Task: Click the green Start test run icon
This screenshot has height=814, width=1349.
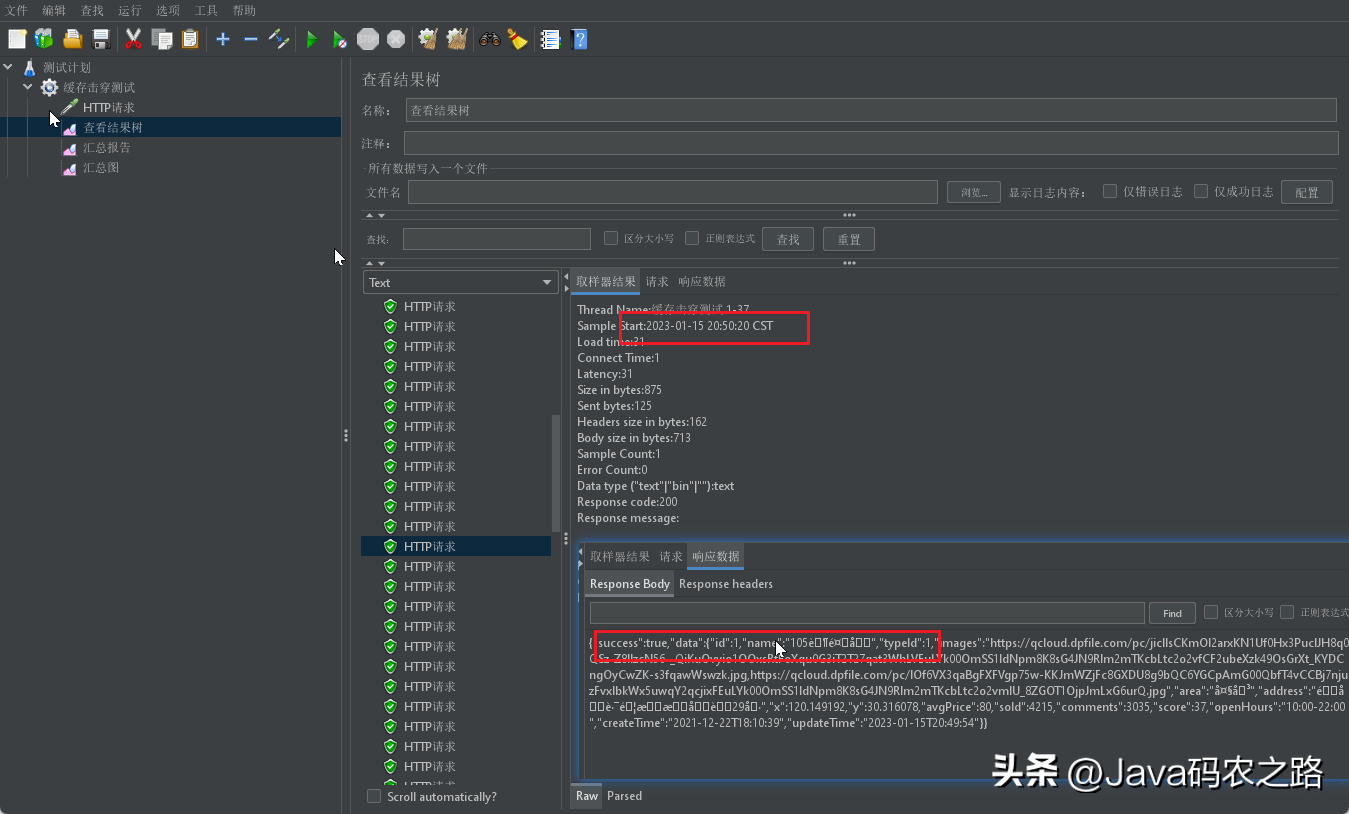Action: [312, 39]
